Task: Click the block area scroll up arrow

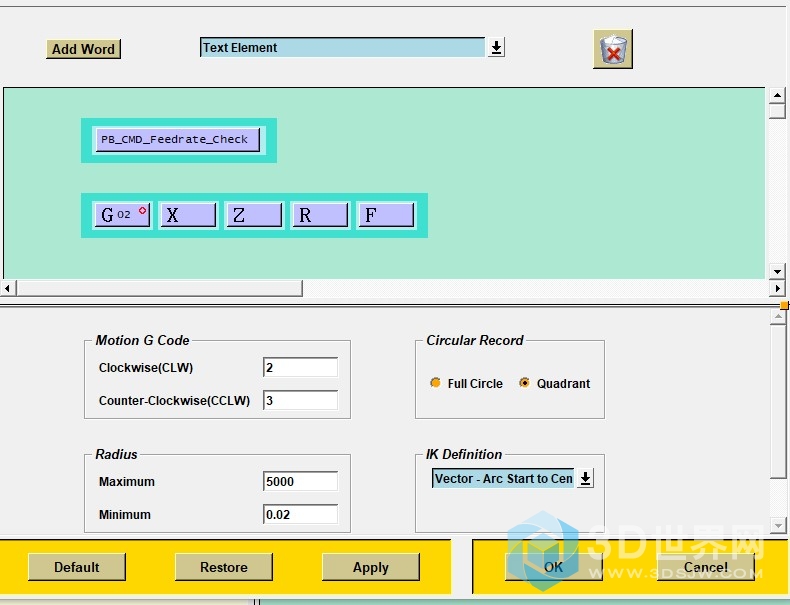Action: click(777, 95)
